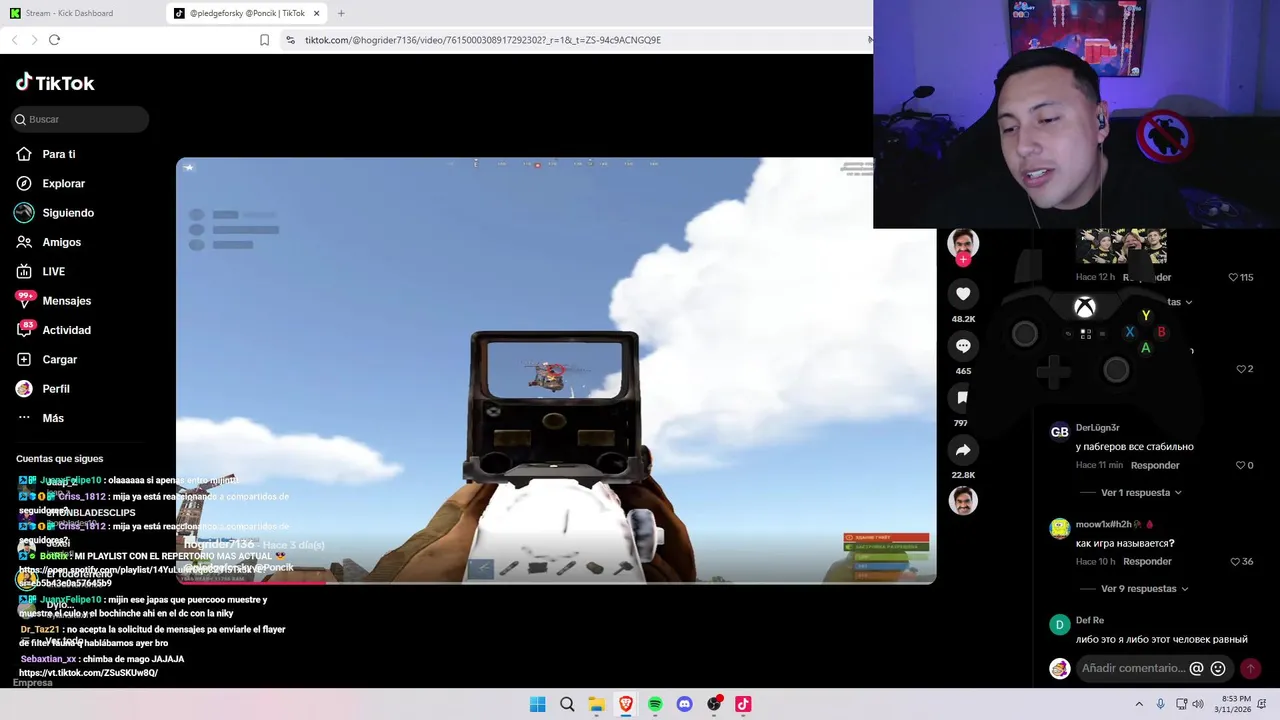Open the video comments icon 465
Image resolution: width=1280 pixels, height=720 pixels.
[963, 346]
